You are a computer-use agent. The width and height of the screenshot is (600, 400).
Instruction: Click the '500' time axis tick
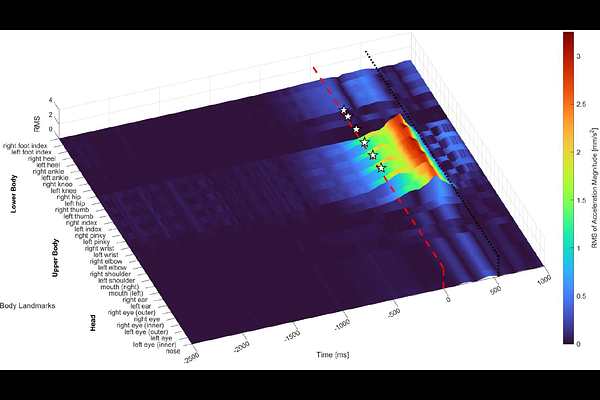coord(495,290)
